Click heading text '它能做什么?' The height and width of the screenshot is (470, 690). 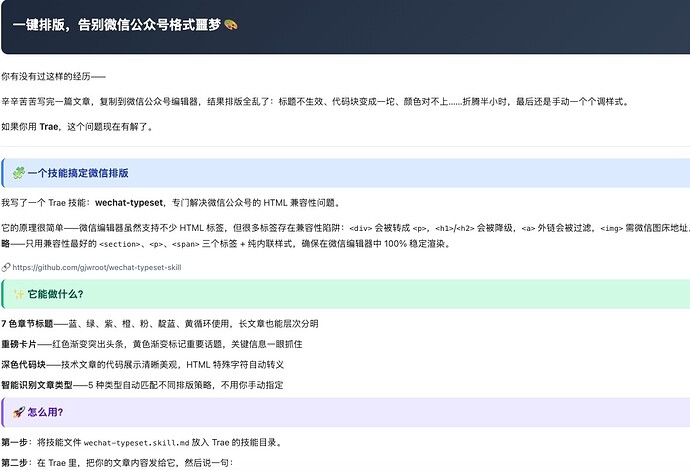pos(55,294)
